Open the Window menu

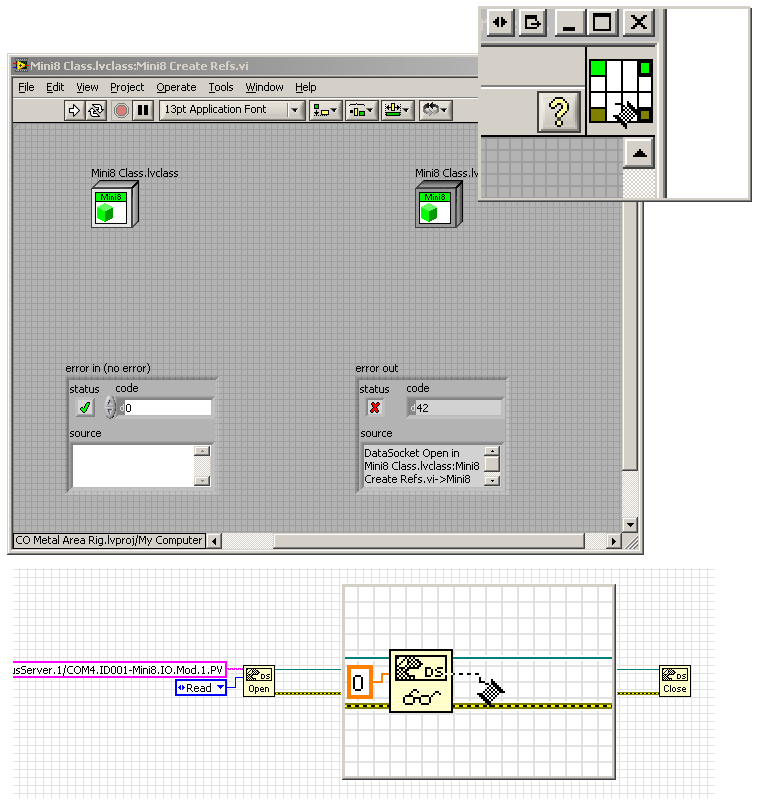(264, 87)
